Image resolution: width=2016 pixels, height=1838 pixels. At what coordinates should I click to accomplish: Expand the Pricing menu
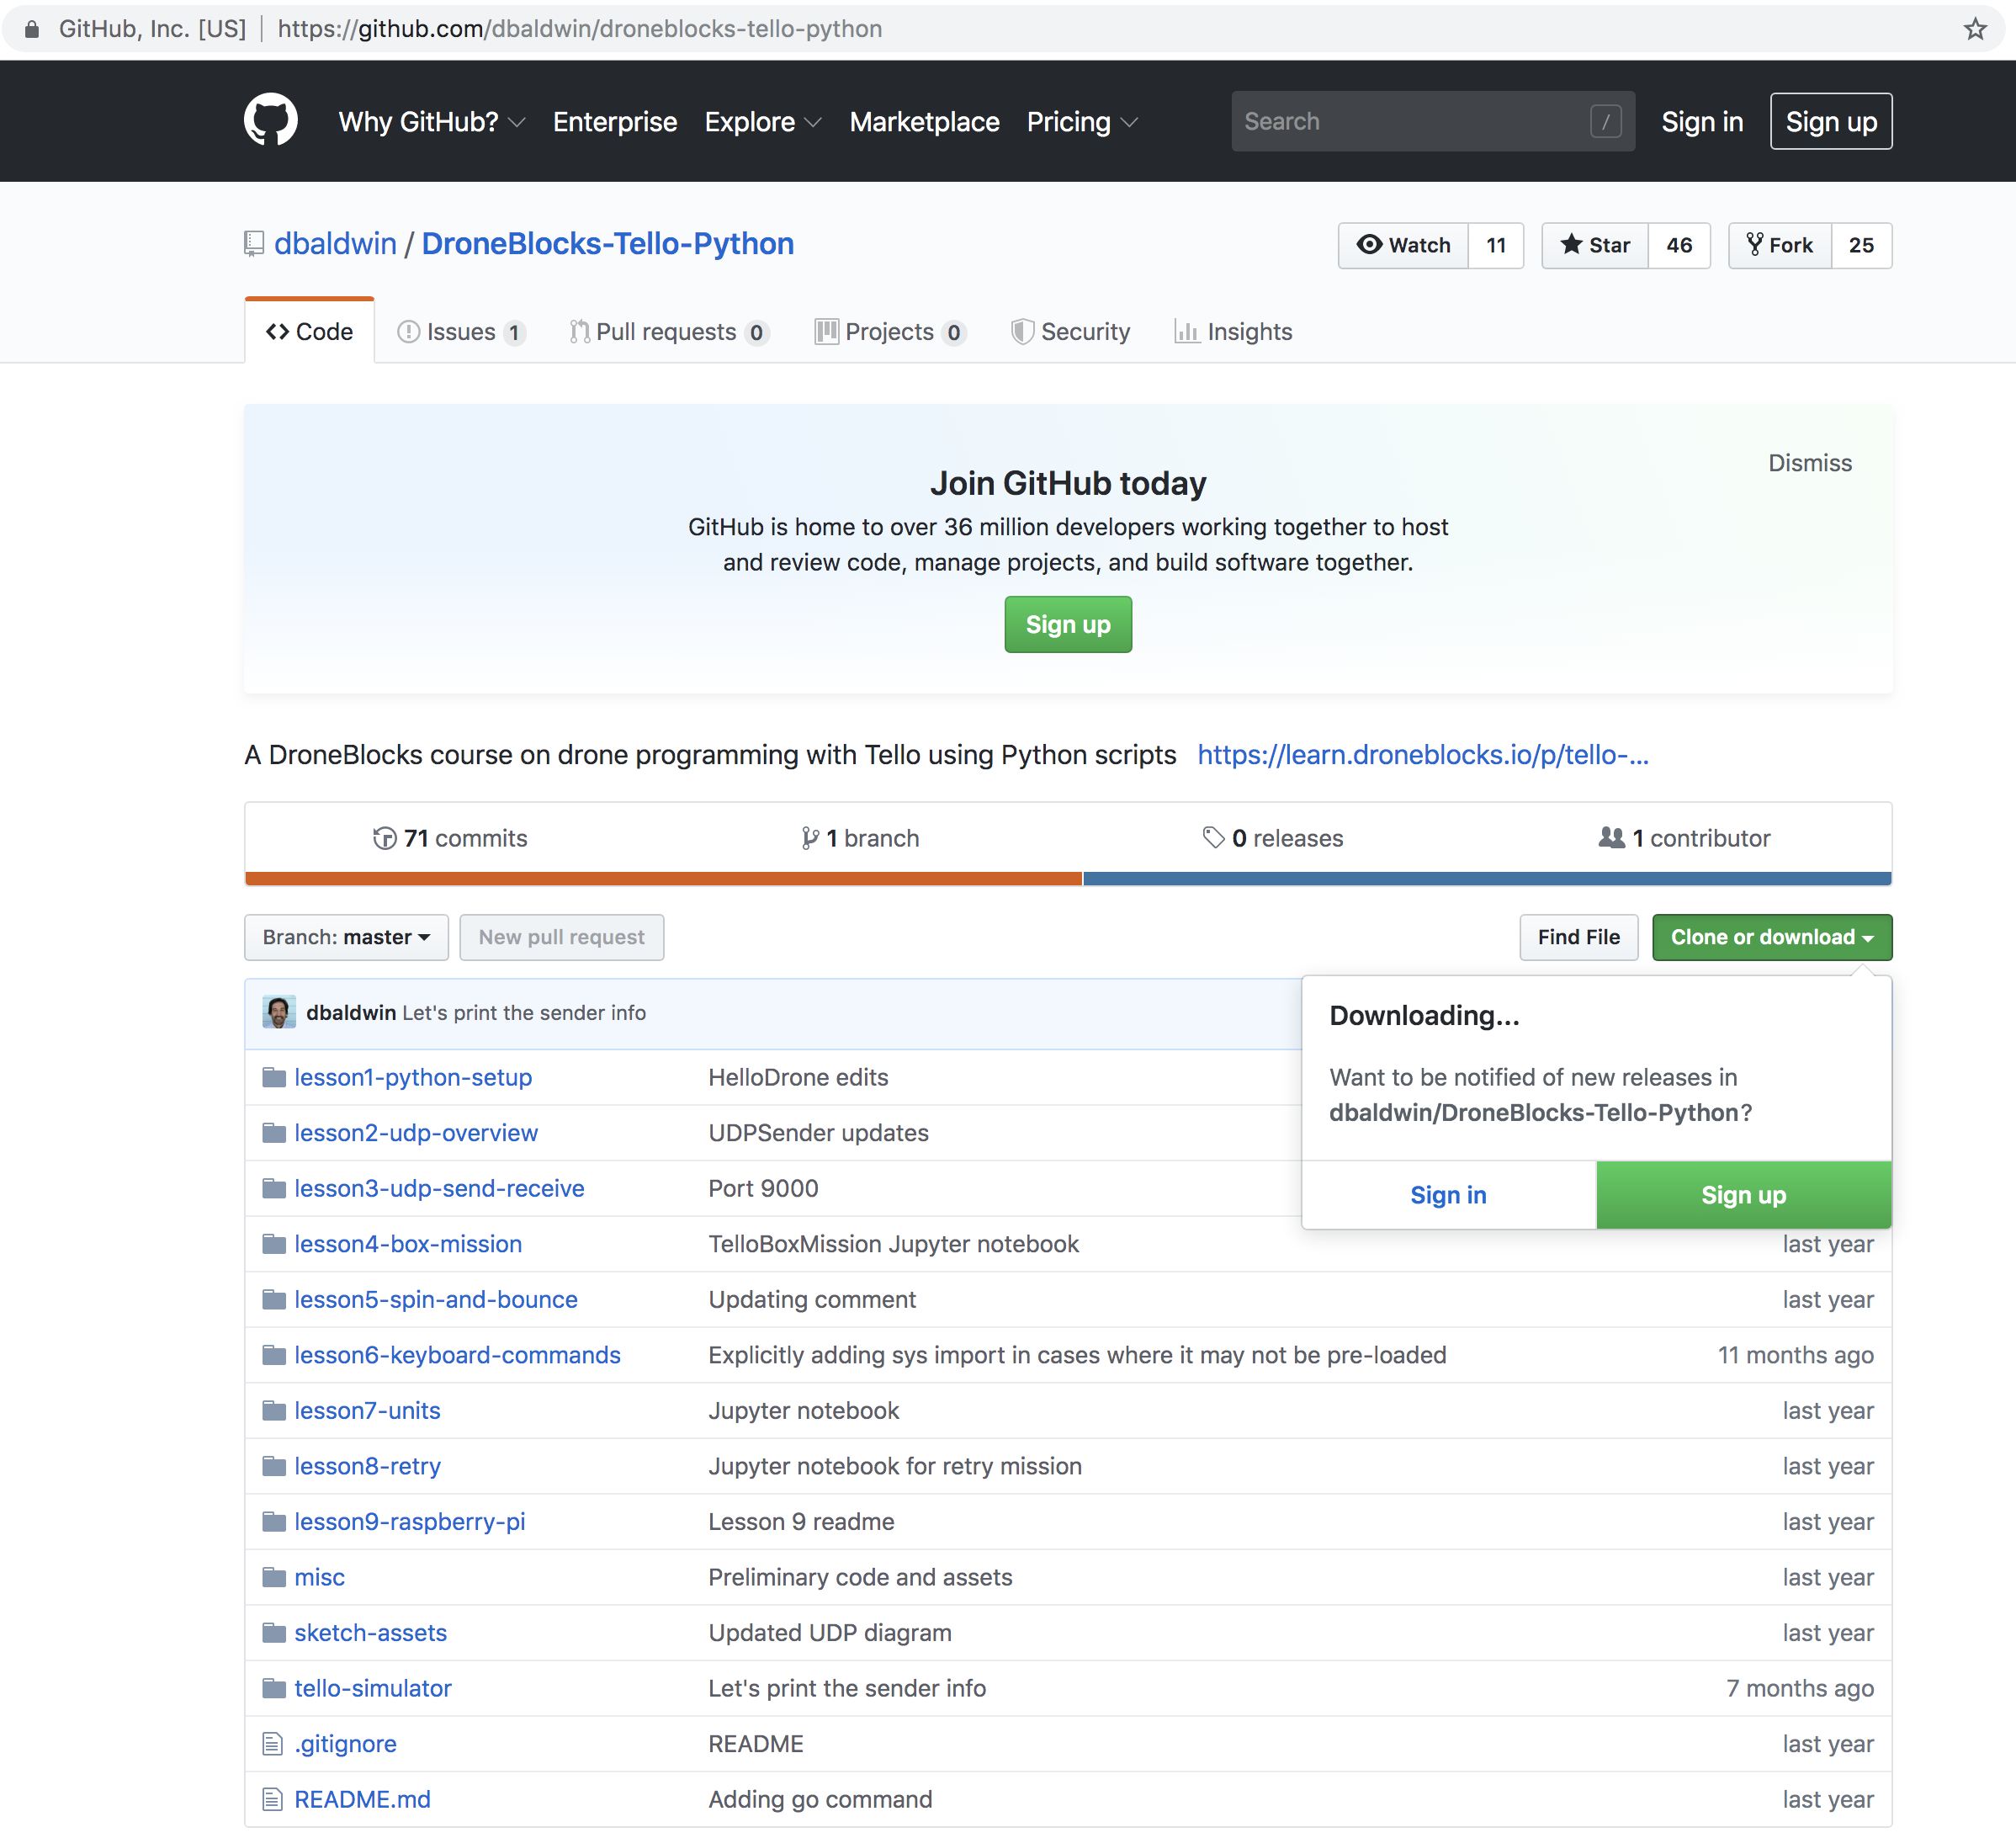tap(1082, 121)
